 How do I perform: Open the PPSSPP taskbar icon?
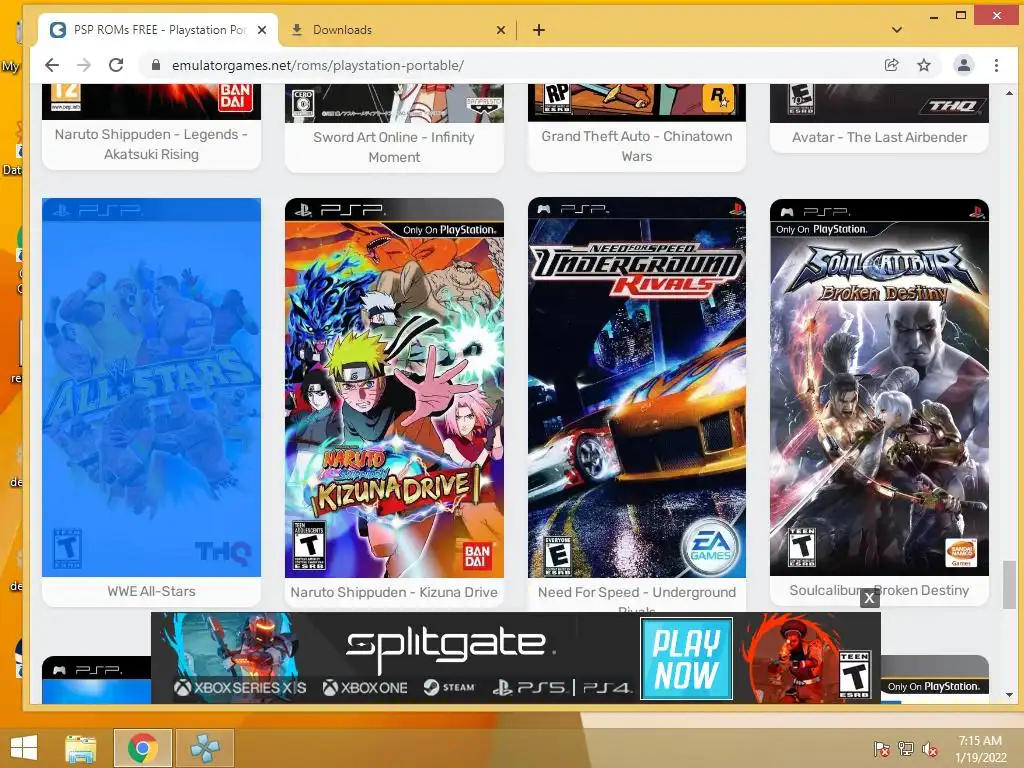click(205, 748)
